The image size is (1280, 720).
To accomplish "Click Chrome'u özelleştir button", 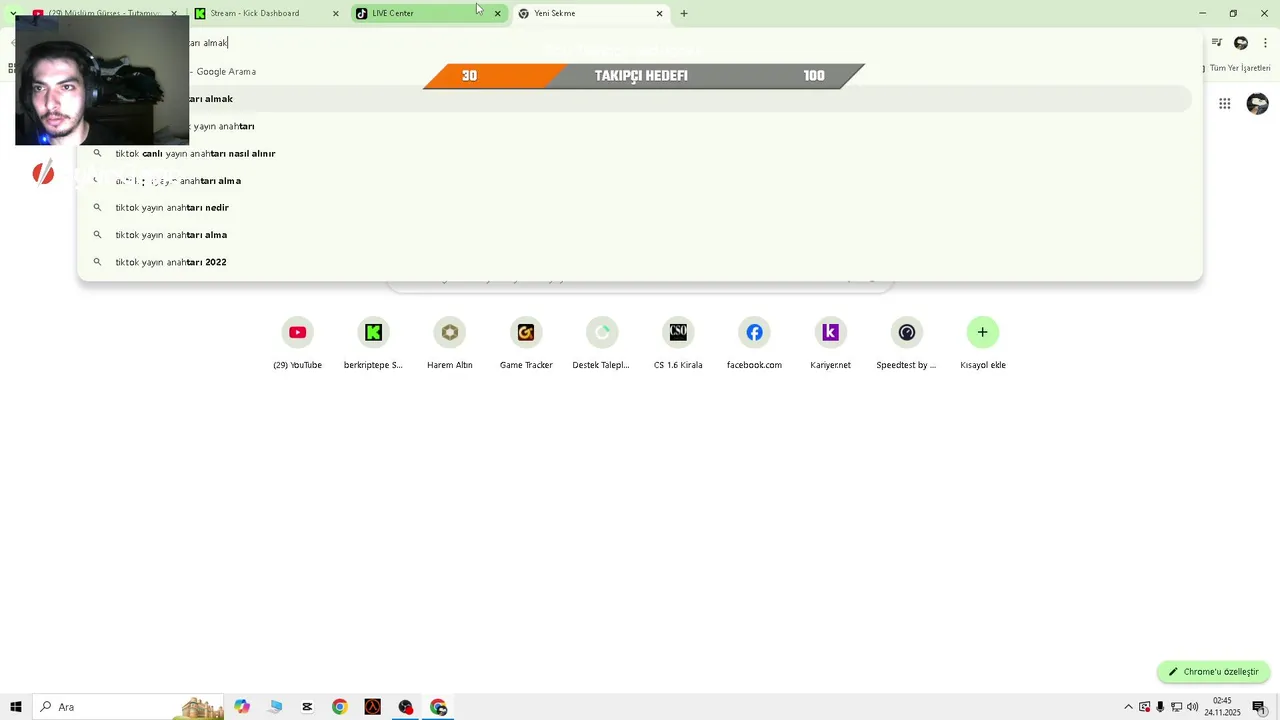I will [x=1213, y=672].
